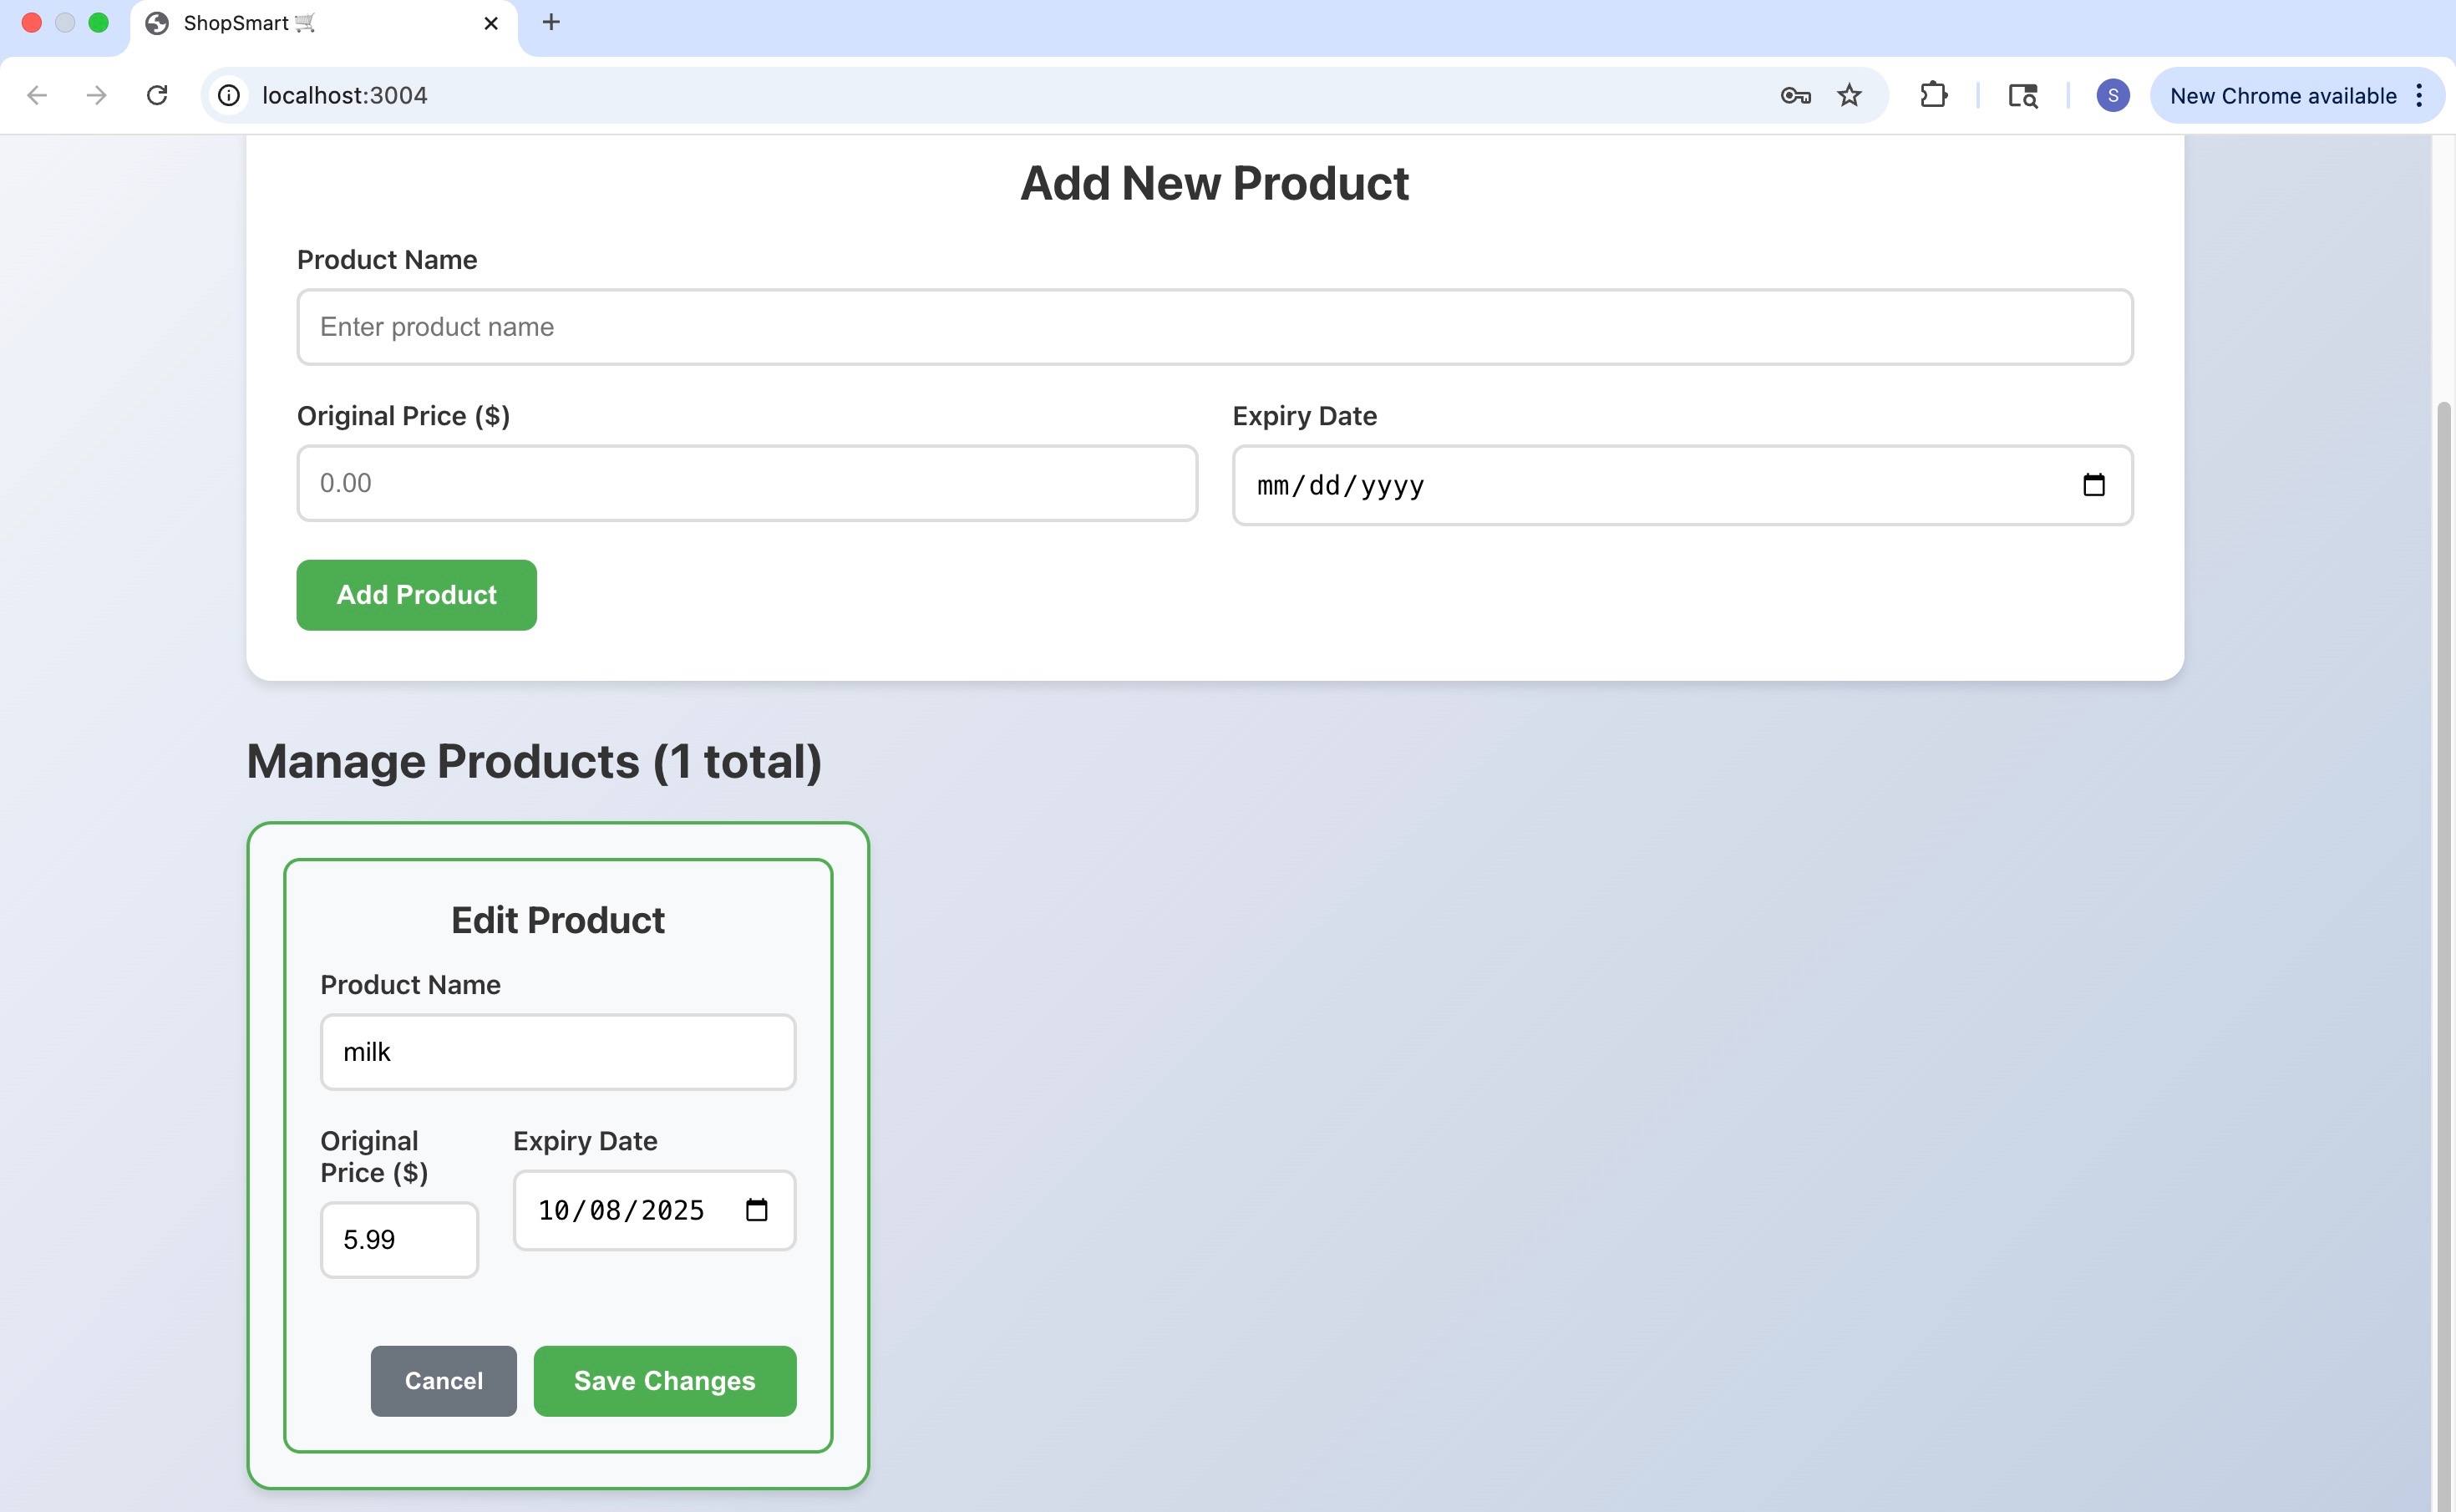Open Chrome three-dot menu
Image resolution: width=2456 pixels, height=1512 pixels.
(2419, 95)
